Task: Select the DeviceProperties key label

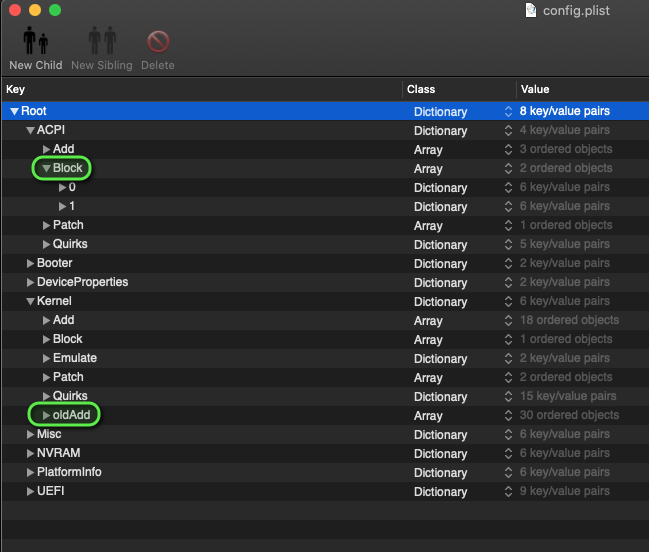Action: (82, 282)
